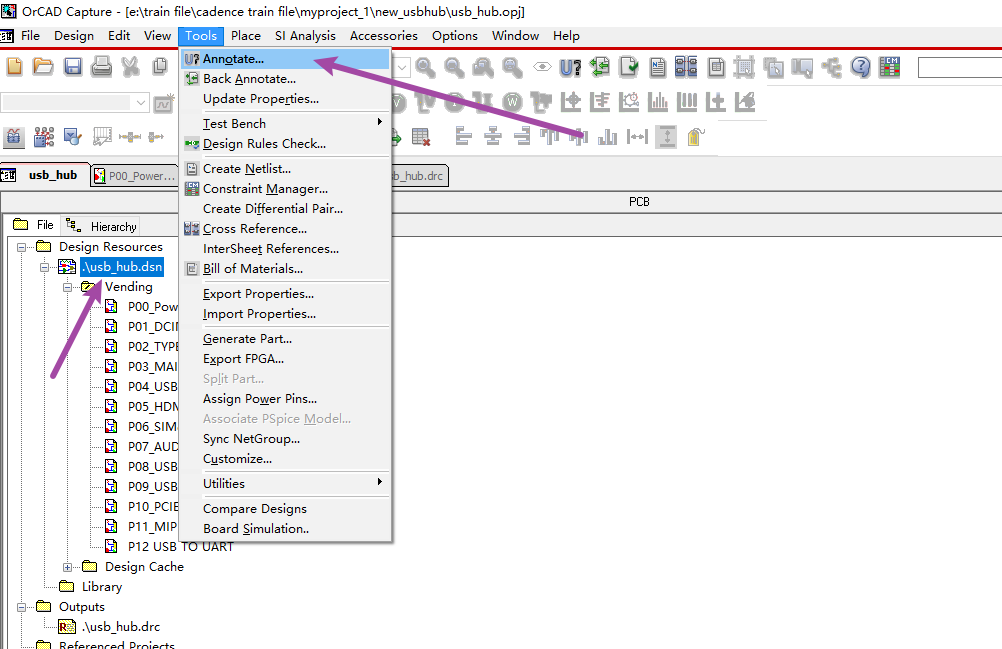
Task: Select the .\usb_hub.drc output file
Action: [121, 627]
